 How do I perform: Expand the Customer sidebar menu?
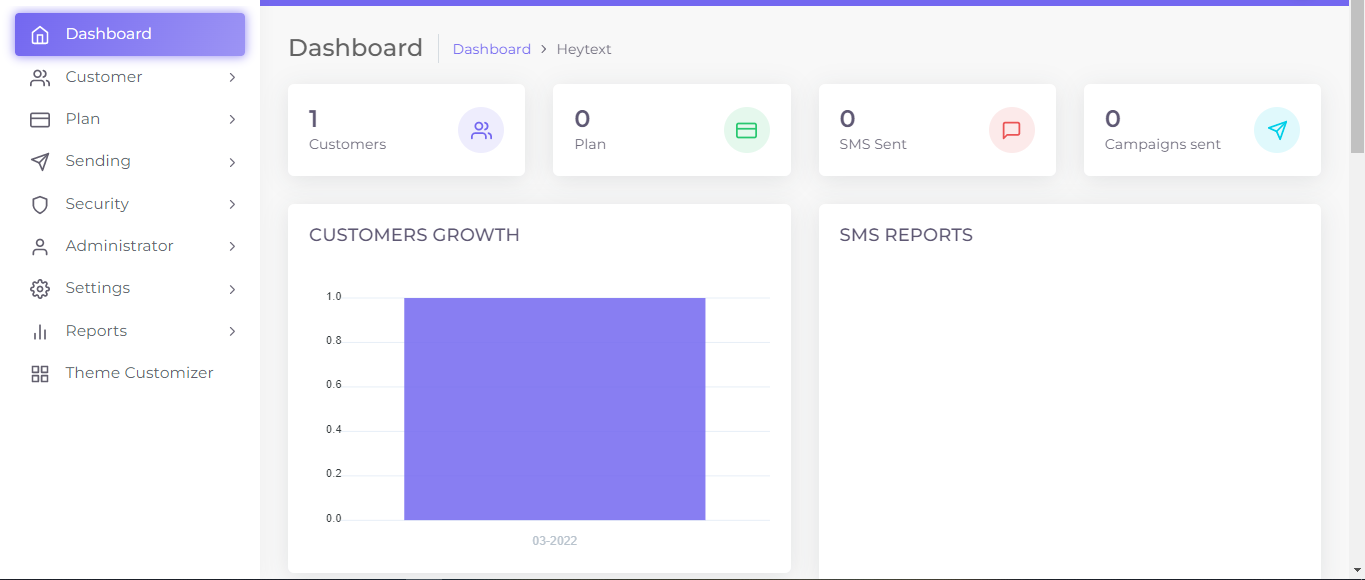232,77
